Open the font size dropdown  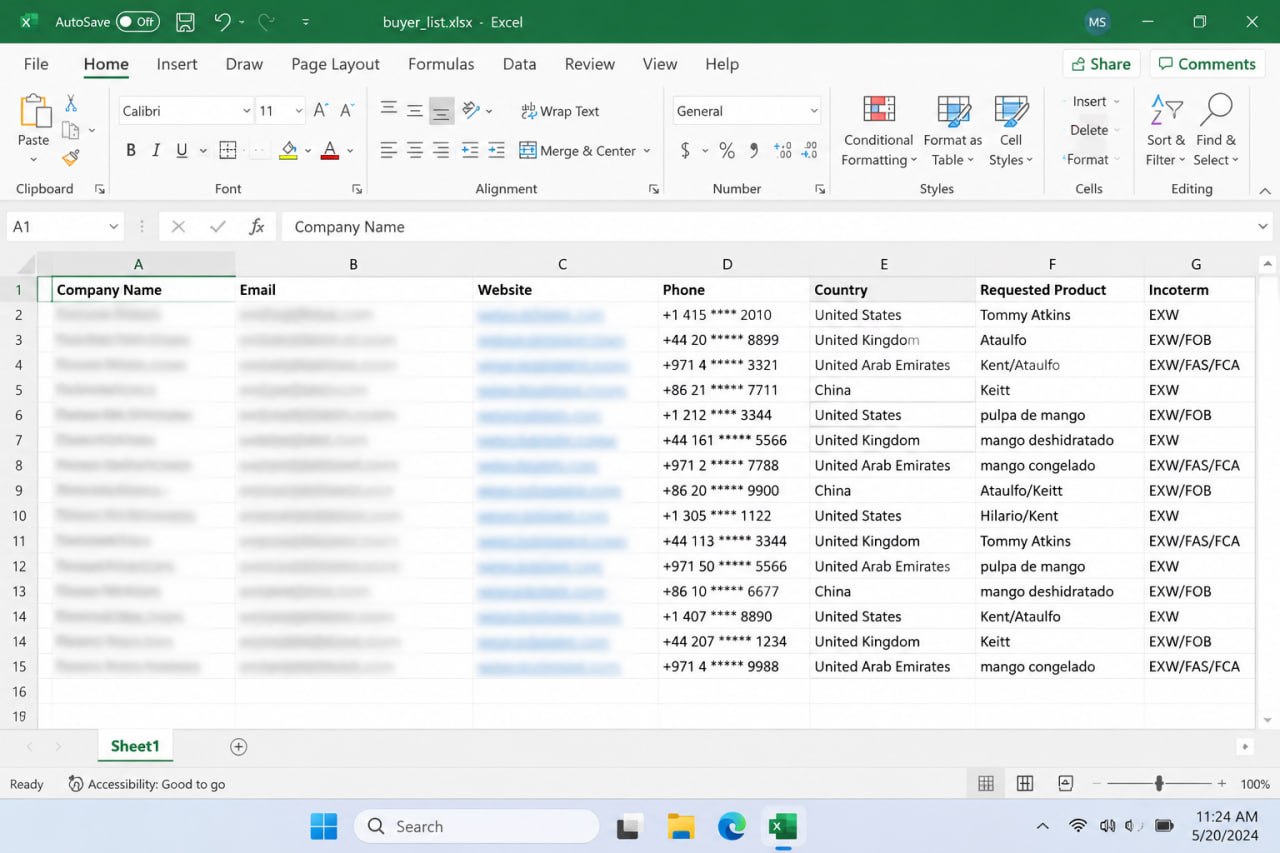[x=298, y=111]
